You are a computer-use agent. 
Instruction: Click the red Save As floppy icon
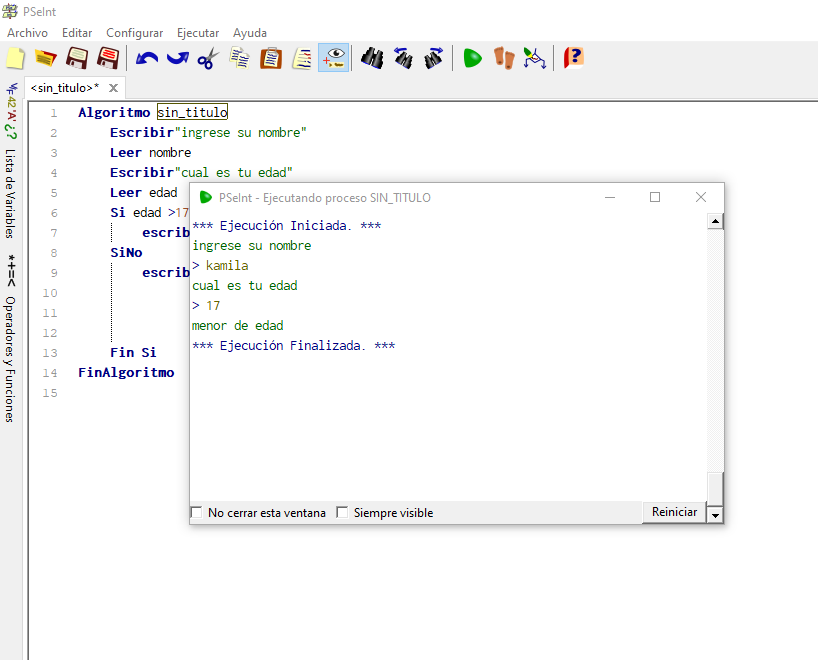pos(108,58)
